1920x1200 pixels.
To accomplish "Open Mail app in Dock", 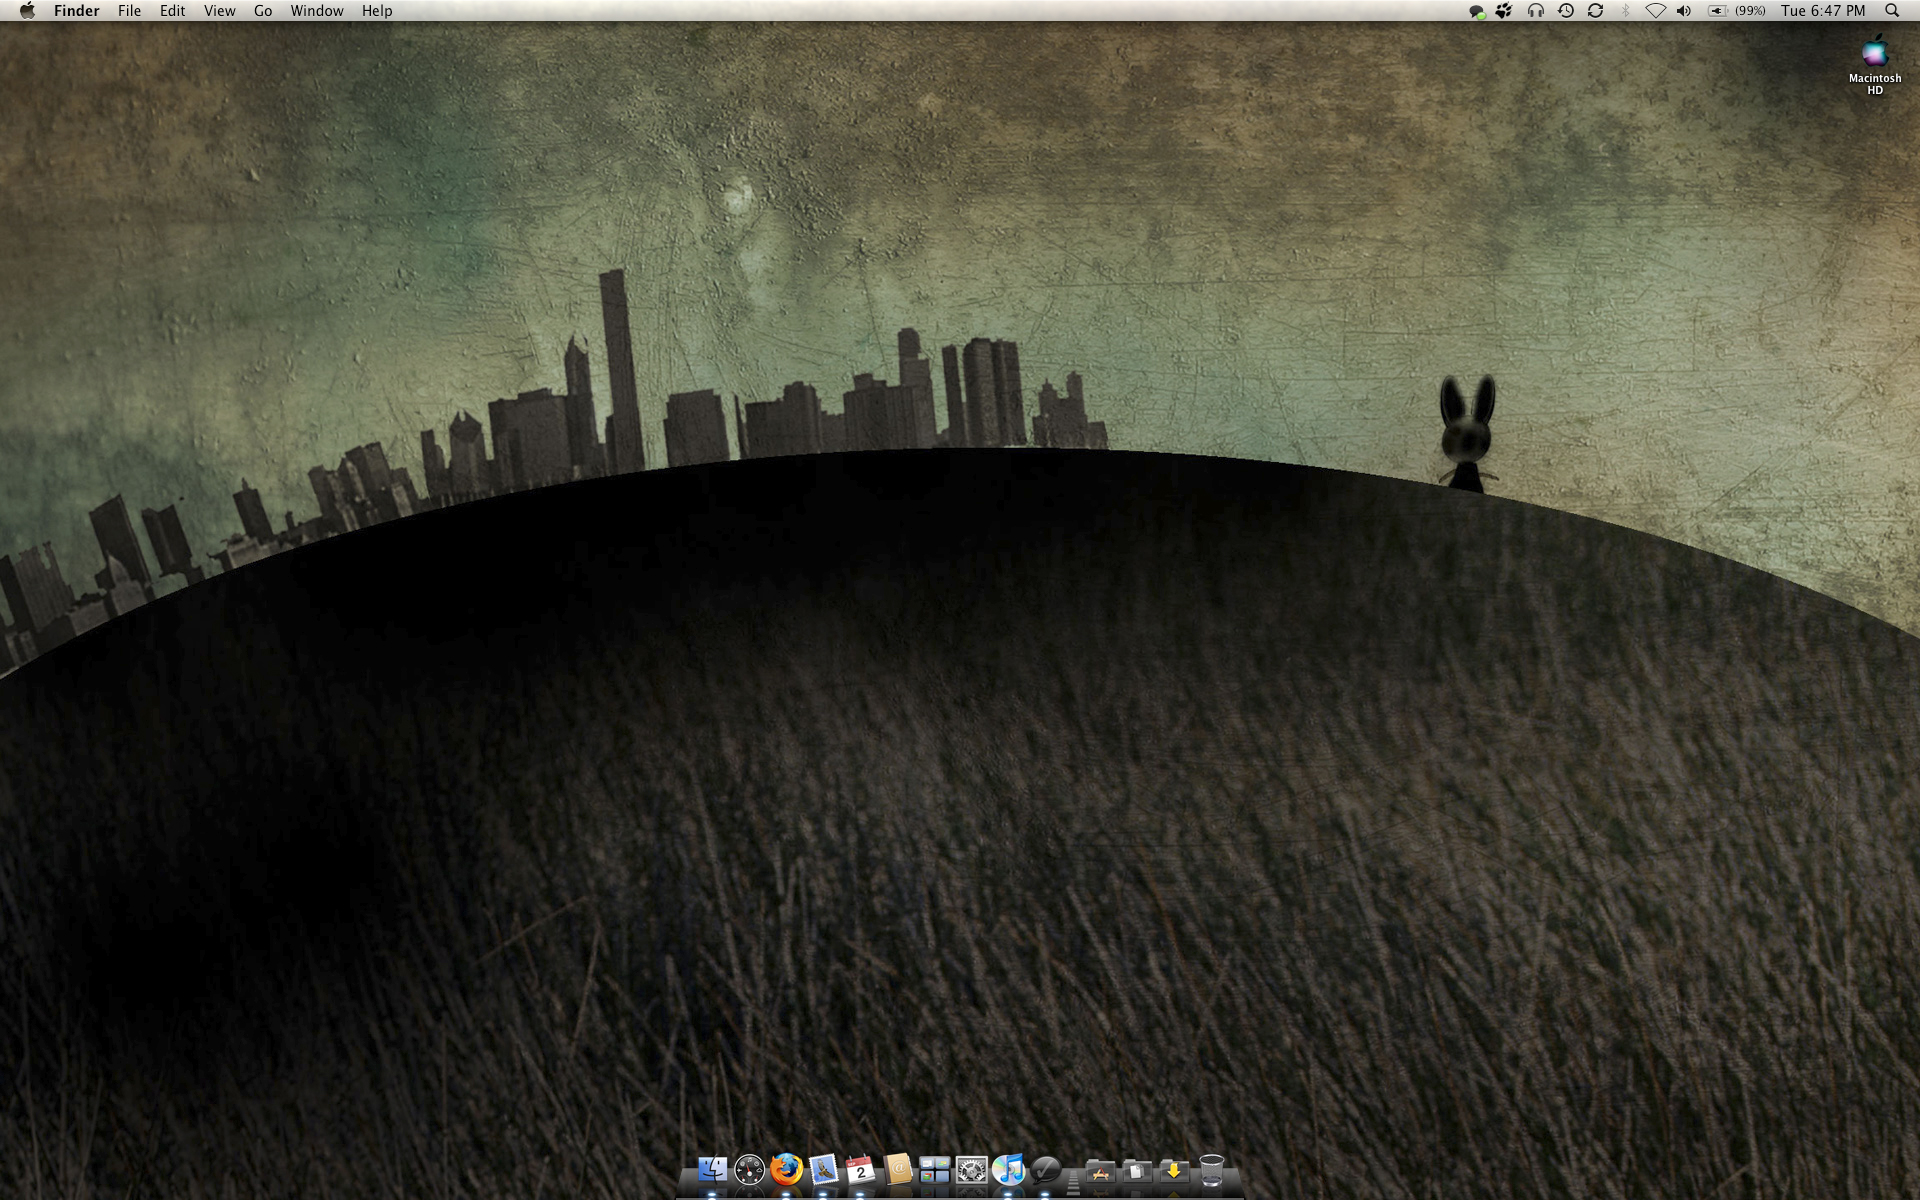I will 823,1169.
